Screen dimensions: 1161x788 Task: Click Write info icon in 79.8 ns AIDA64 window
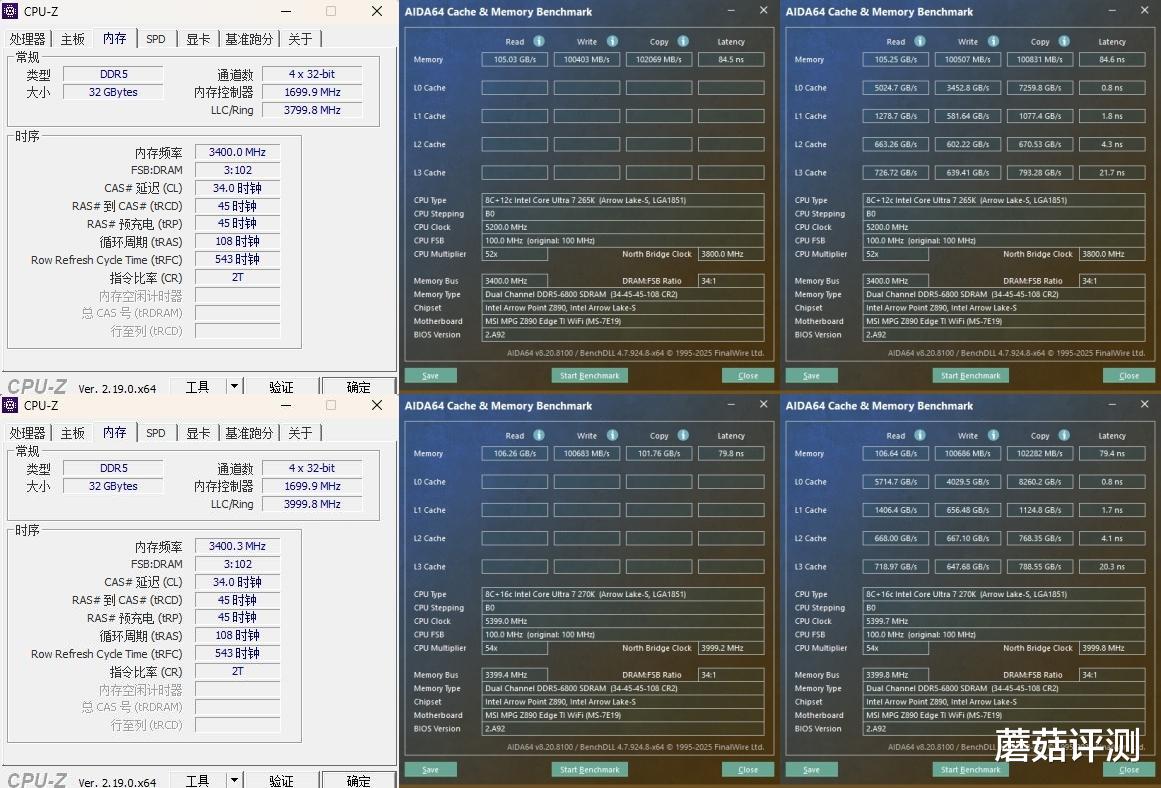pos(612,435)
